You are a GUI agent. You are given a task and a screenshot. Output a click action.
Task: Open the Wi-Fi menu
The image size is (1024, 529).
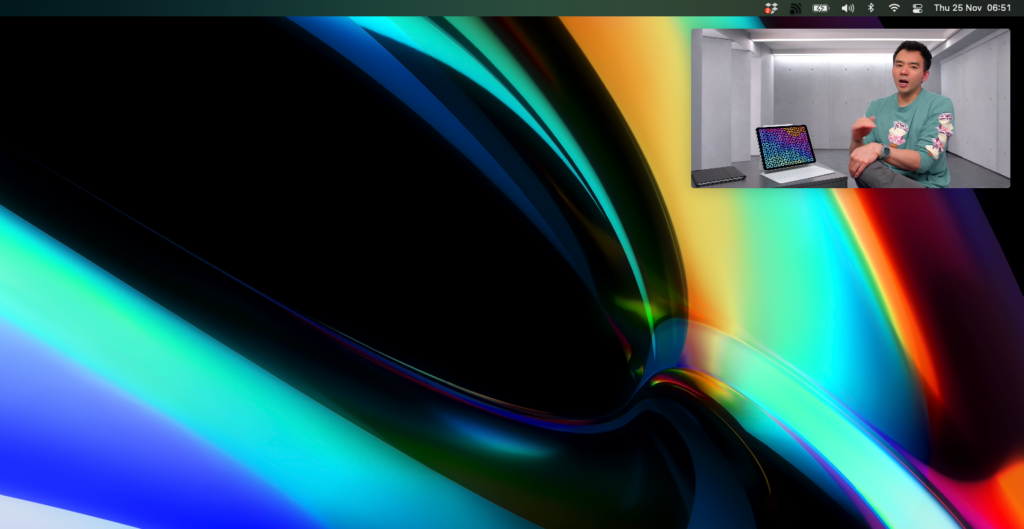894,8
